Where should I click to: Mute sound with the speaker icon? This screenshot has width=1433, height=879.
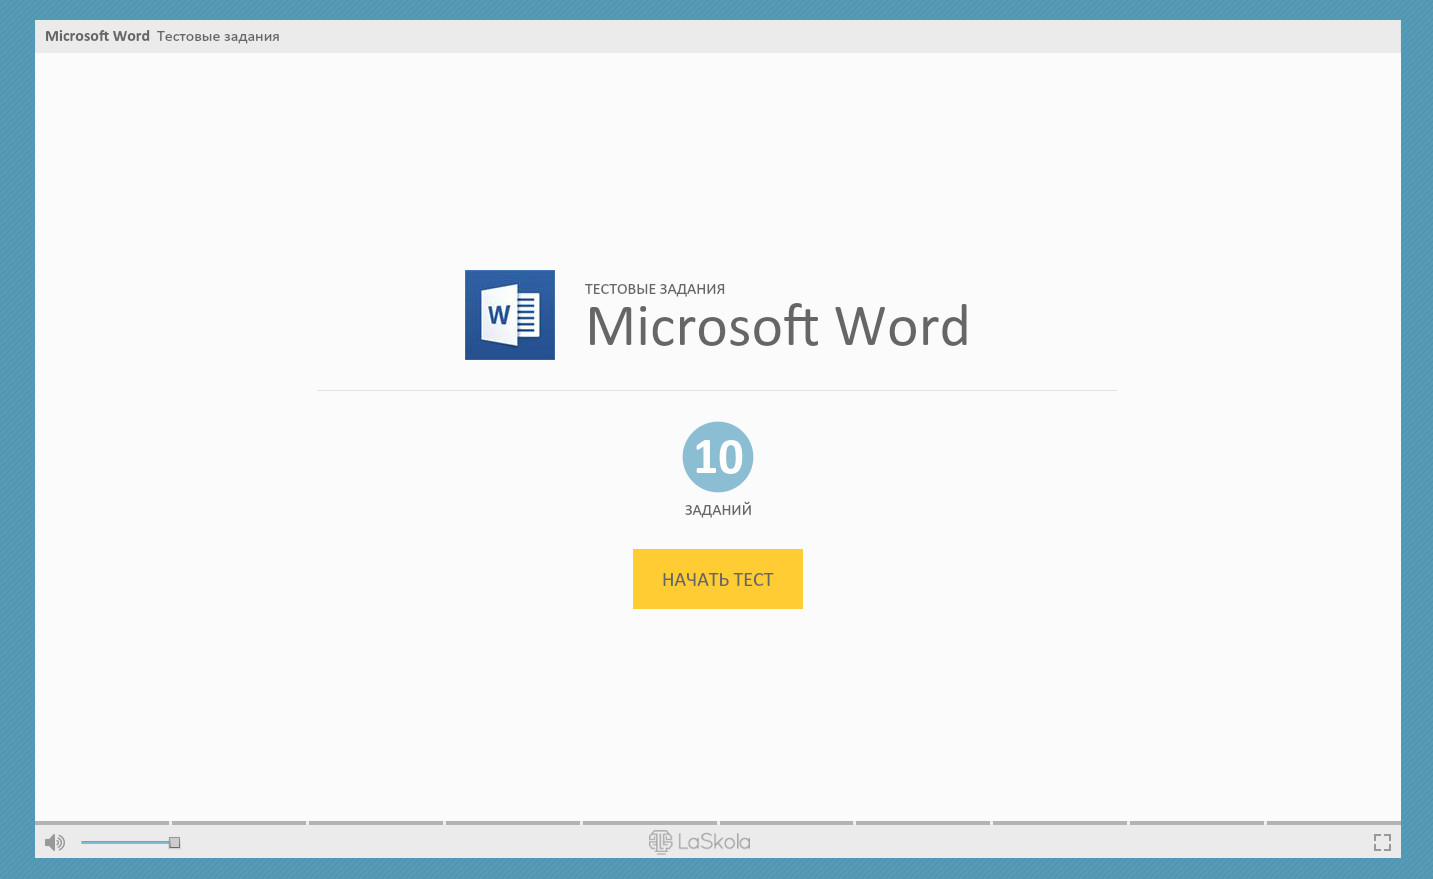coord(55,842)
